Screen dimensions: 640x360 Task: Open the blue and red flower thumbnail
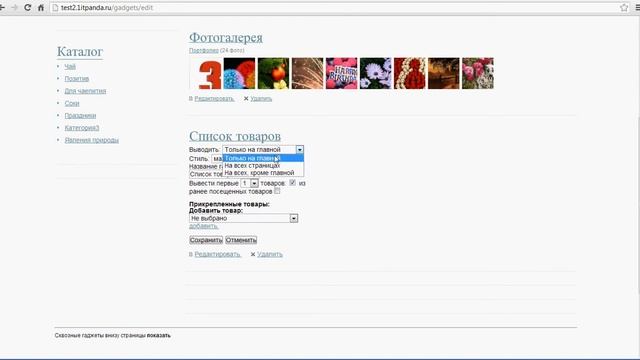[x=239, y=73]
